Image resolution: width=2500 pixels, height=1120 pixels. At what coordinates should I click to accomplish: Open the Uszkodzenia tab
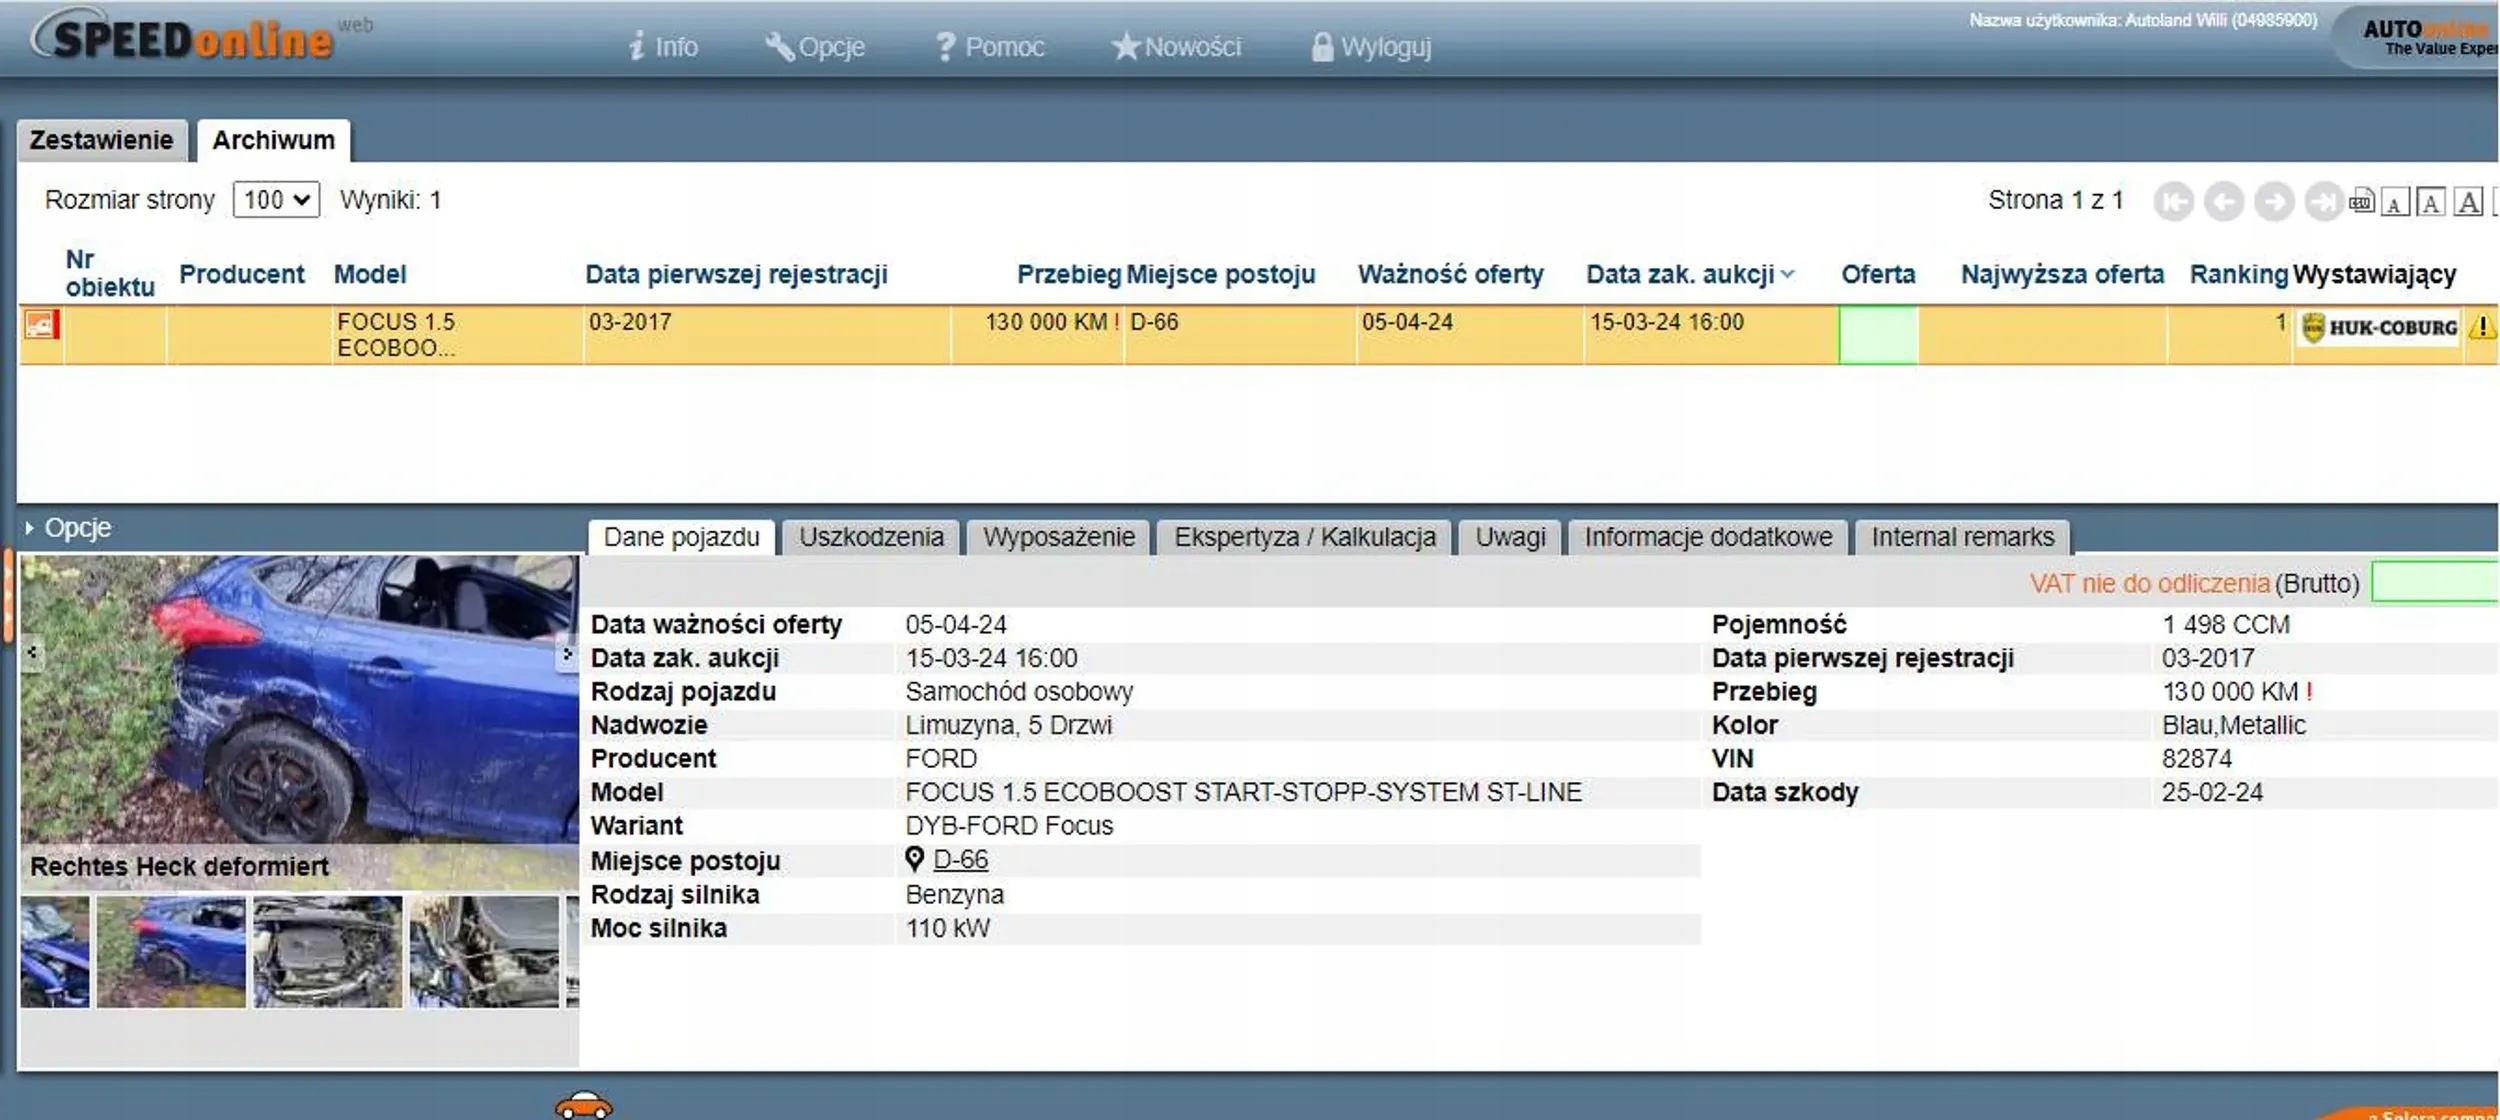[x=870, y=537]
